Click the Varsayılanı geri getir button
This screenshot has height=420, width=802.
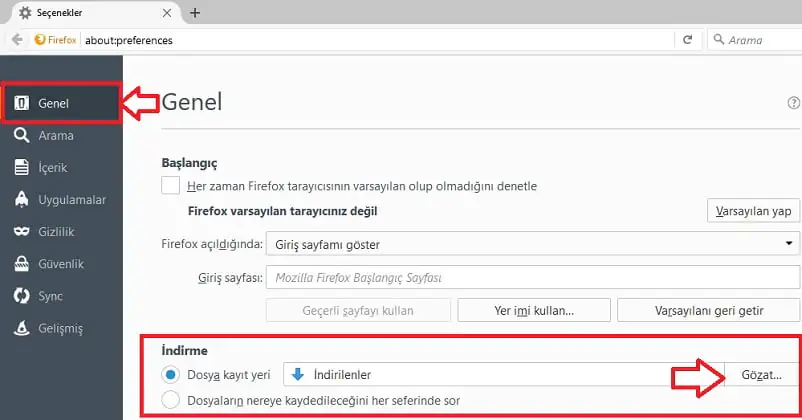click(x=709, y=311)
